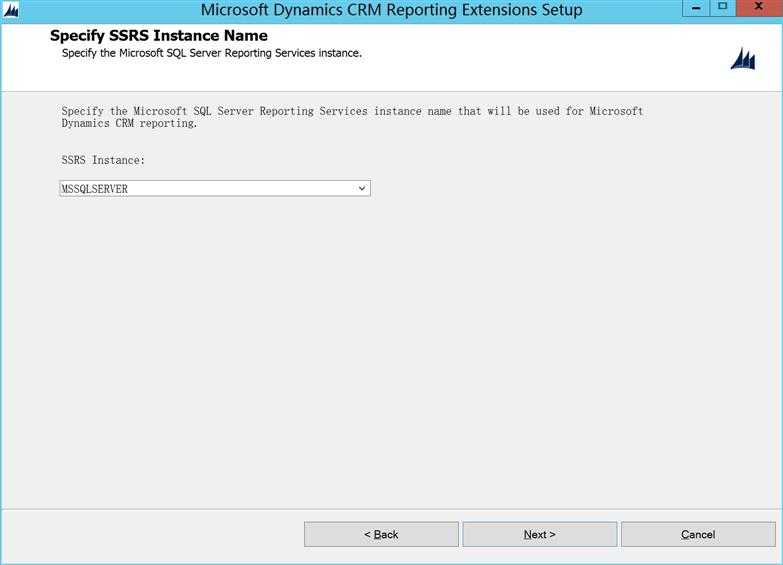
Task: Click the "Specify SSRS Instance Name" heading
Action: pos(159,35)
